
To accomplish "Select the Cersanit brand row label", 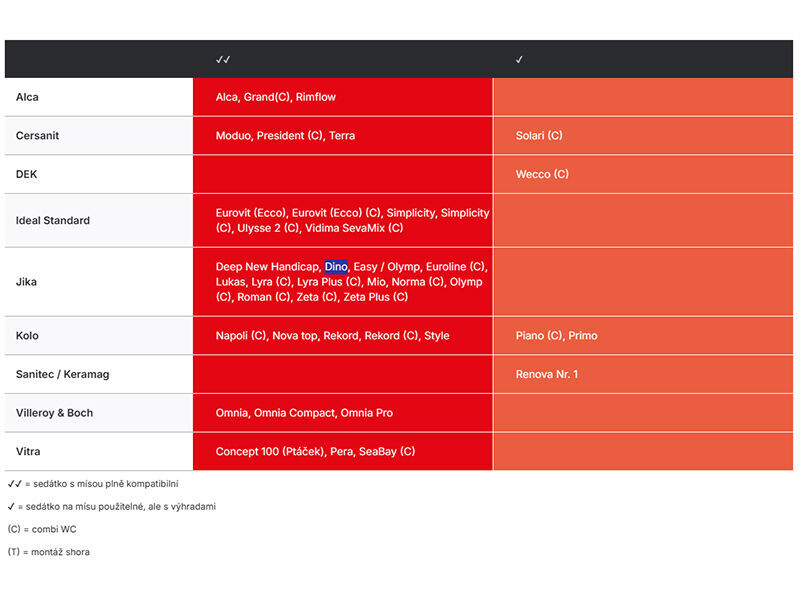I will (37, 136).
